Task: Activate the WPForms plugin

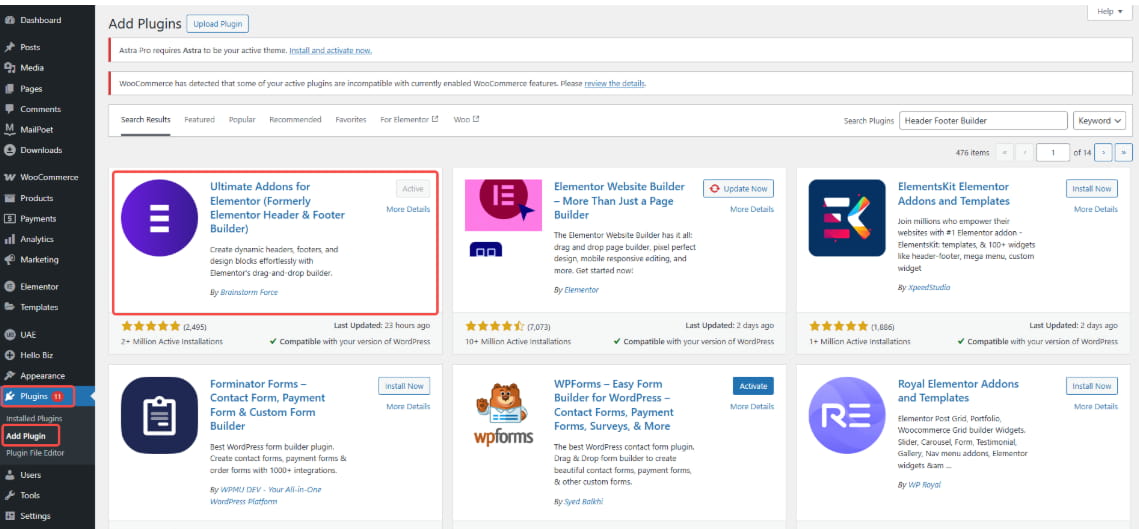Action: [753, 386]
